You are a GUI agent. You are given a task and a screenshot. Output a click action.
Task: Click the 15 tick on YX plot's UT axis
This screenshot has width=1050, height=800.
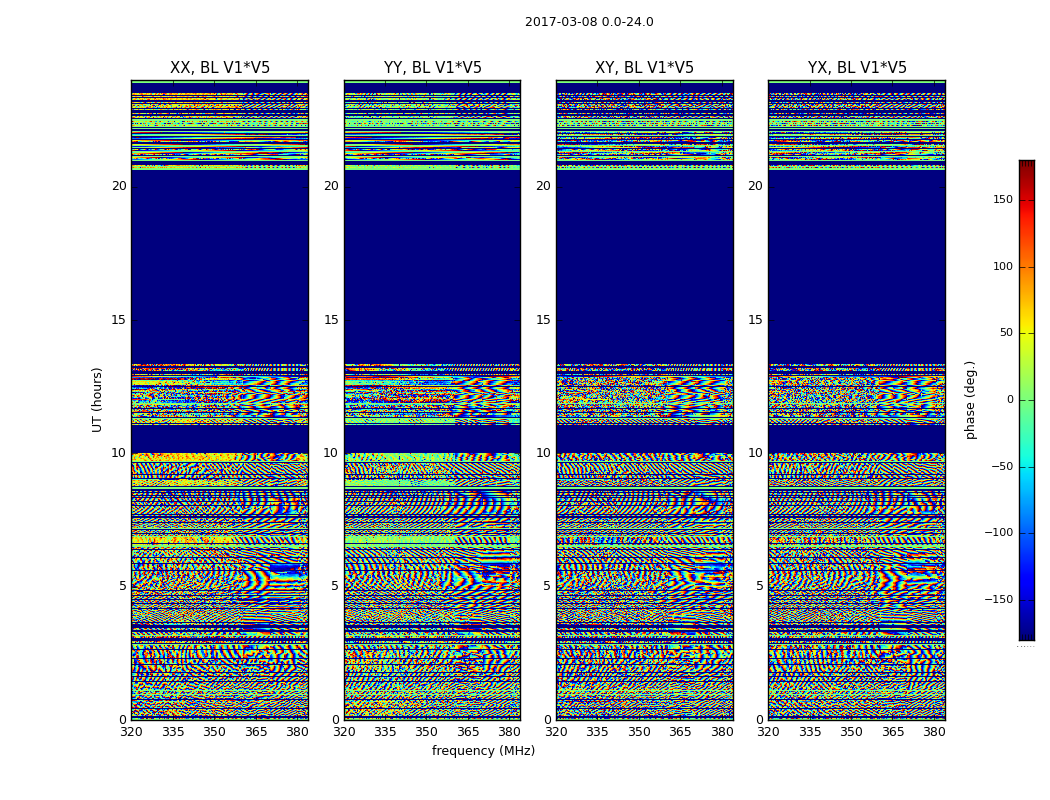(755, 319)
